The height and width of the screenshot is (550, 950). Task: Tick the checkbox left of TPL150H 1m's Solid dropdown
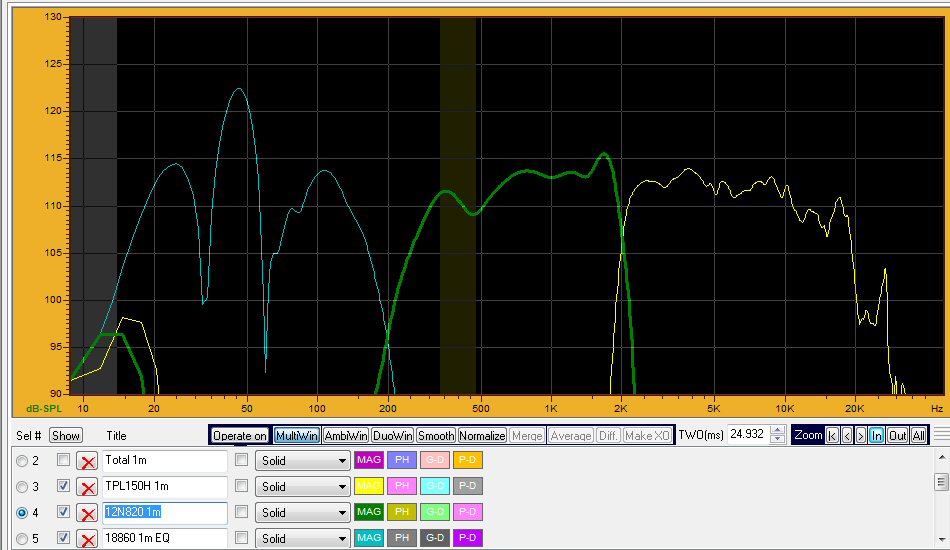pyautogui.click(x=241, y=486)
